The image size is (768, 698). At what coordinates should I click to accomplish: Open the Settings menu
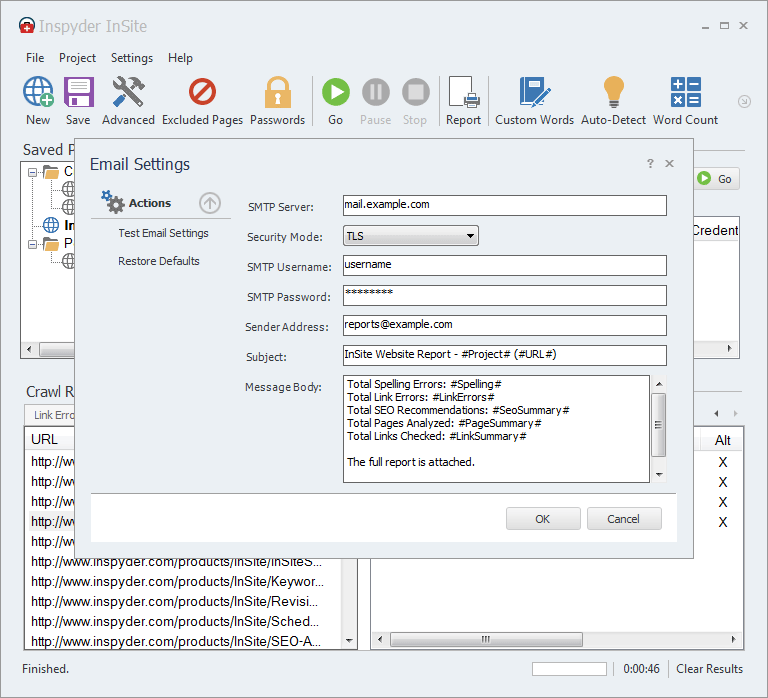(x=132, y=58)
